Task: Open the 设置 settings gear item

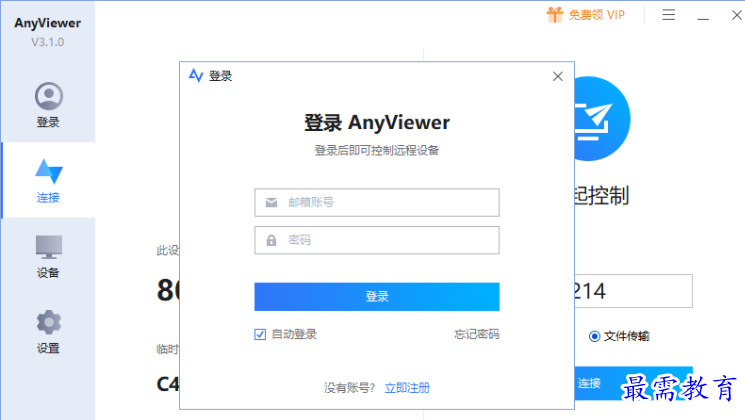Action: pos(48,332)
